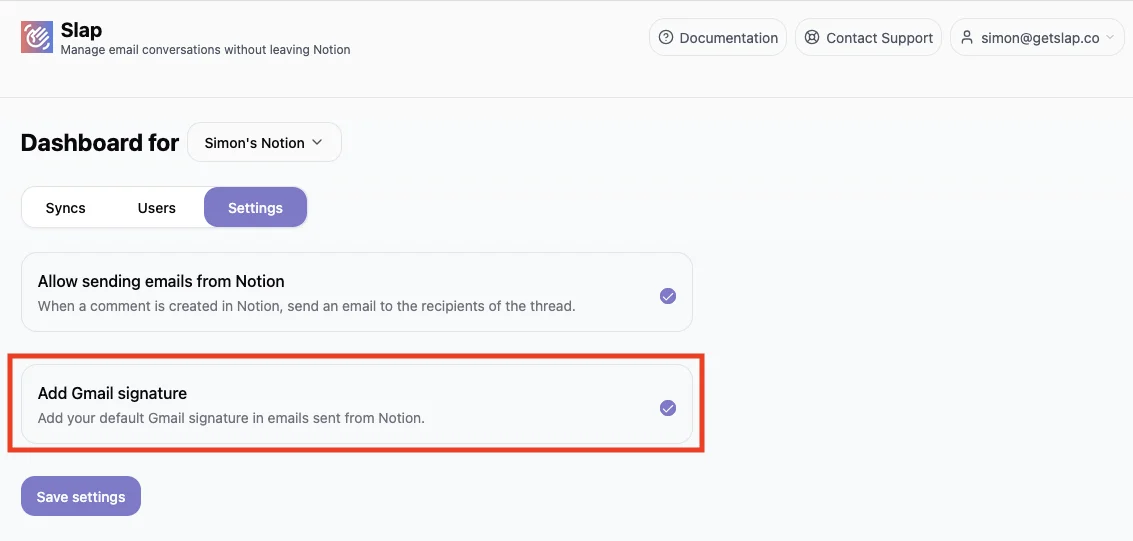The height and width of the screenshot is (541, 1133).
Task: Click the user profile icon beside the email
Action: (967, 38)
